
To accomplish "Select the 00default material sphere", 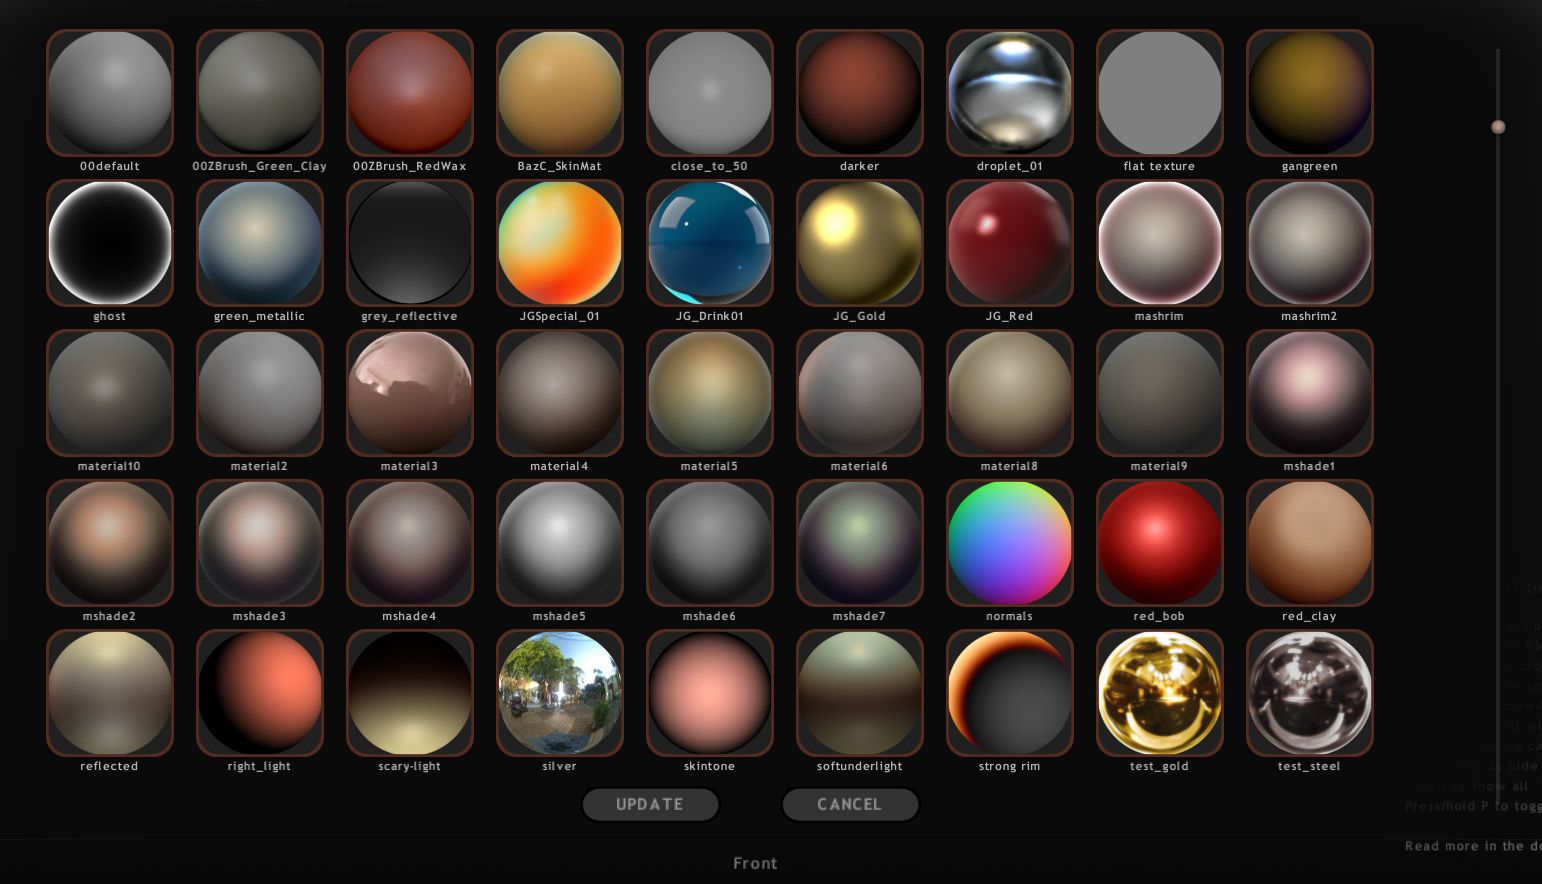I will tap(110, 93).
